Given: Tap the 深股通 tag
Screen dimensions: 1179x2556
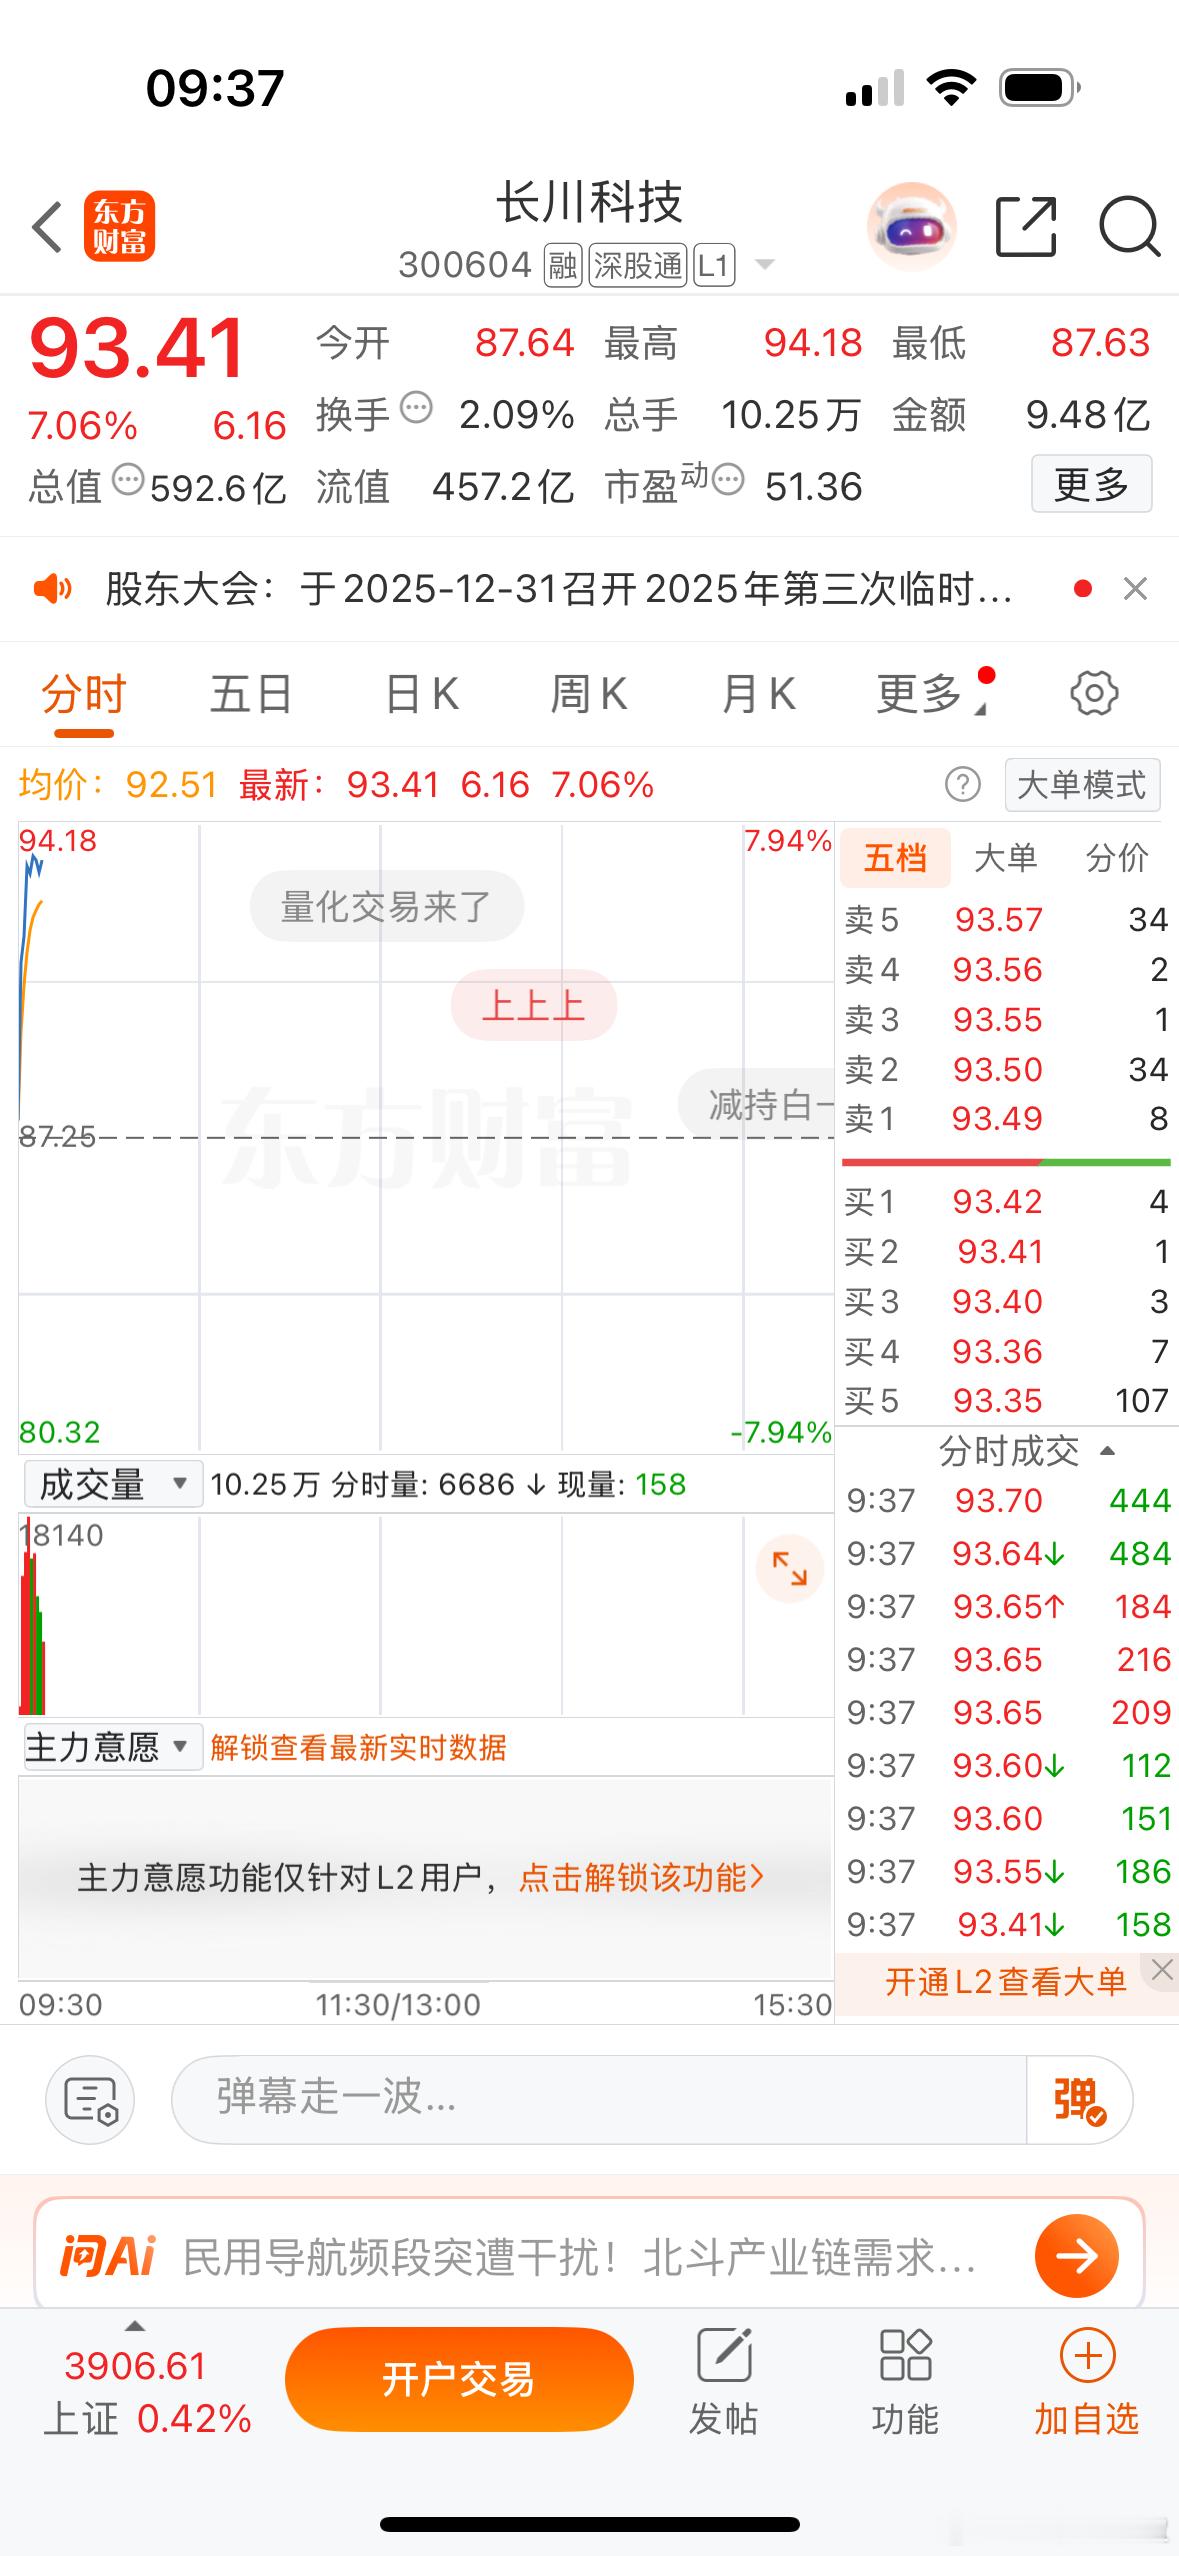Looking at the screenshot, I should [x=638, y=266].
